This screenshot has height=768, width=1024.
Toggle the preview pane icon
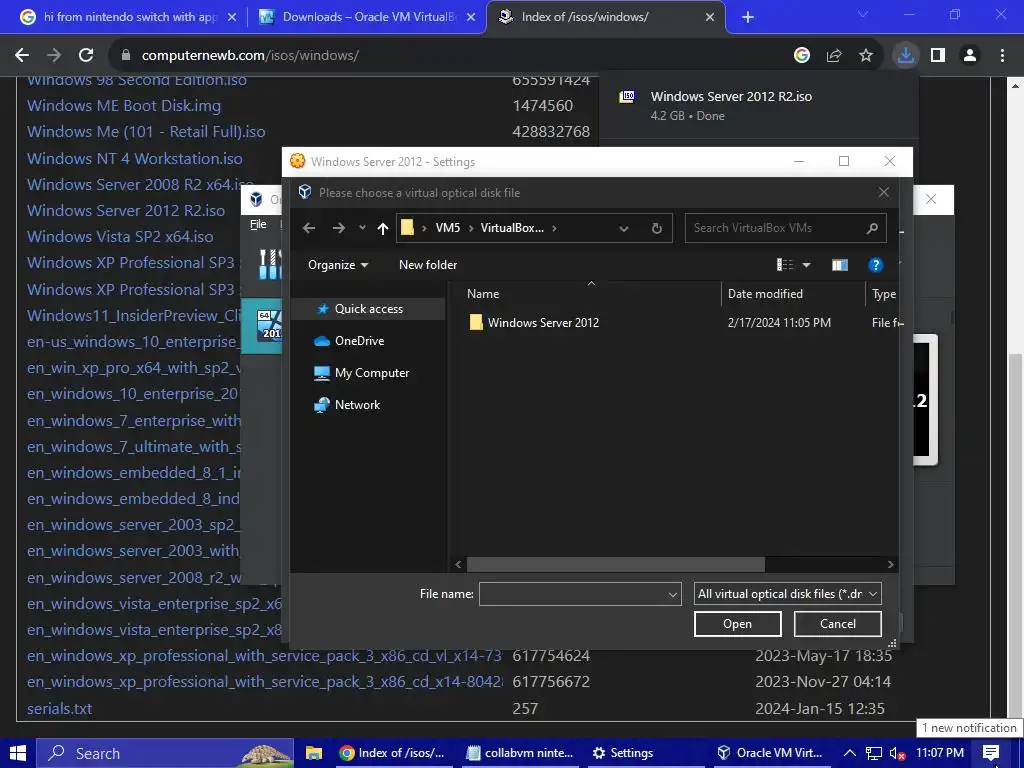tap(840, 264)
